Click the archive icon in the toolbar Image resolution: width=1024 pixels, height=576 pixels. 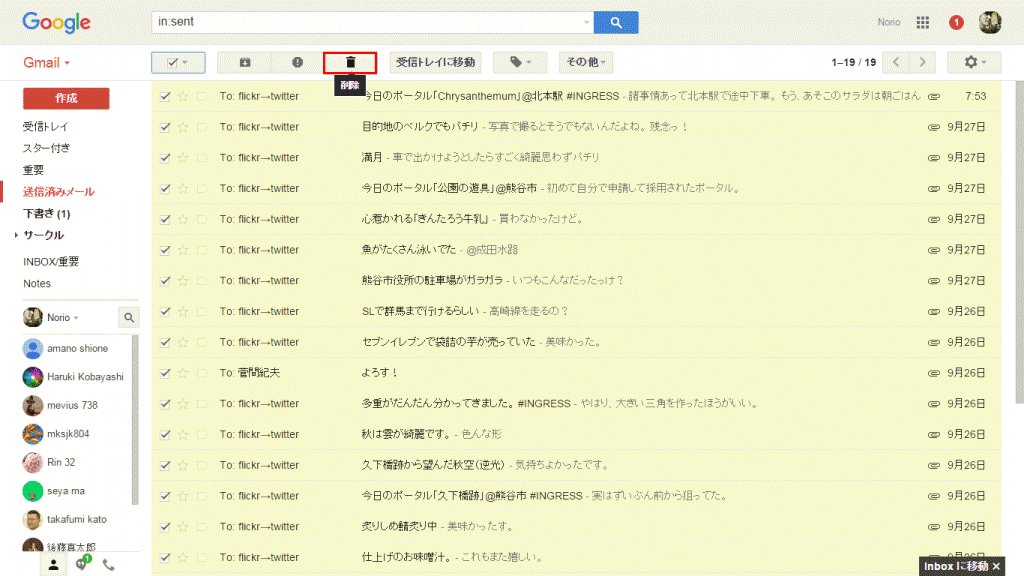coord(245,62)
